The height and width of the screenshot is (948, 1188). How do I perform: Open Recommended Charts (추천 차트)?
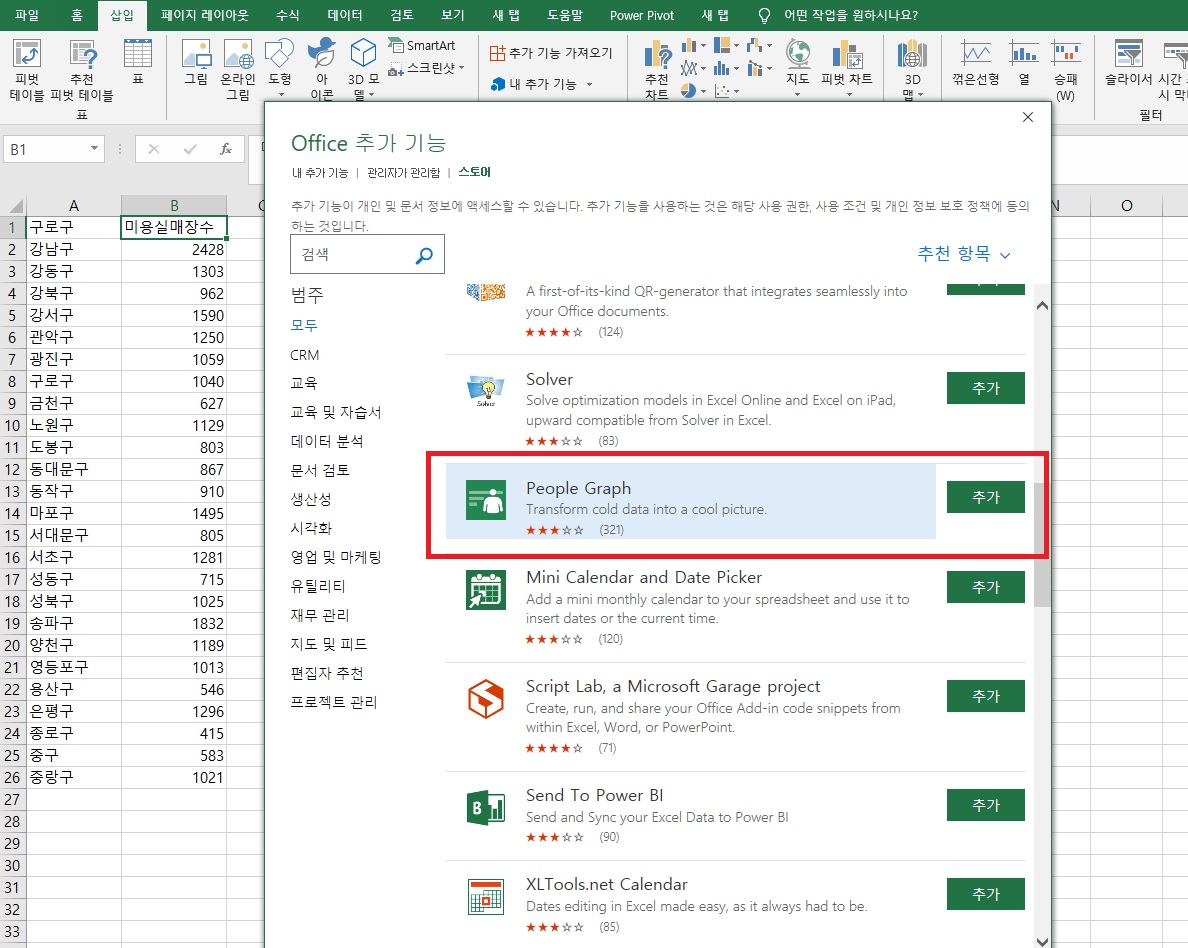(x=657, y=71)
